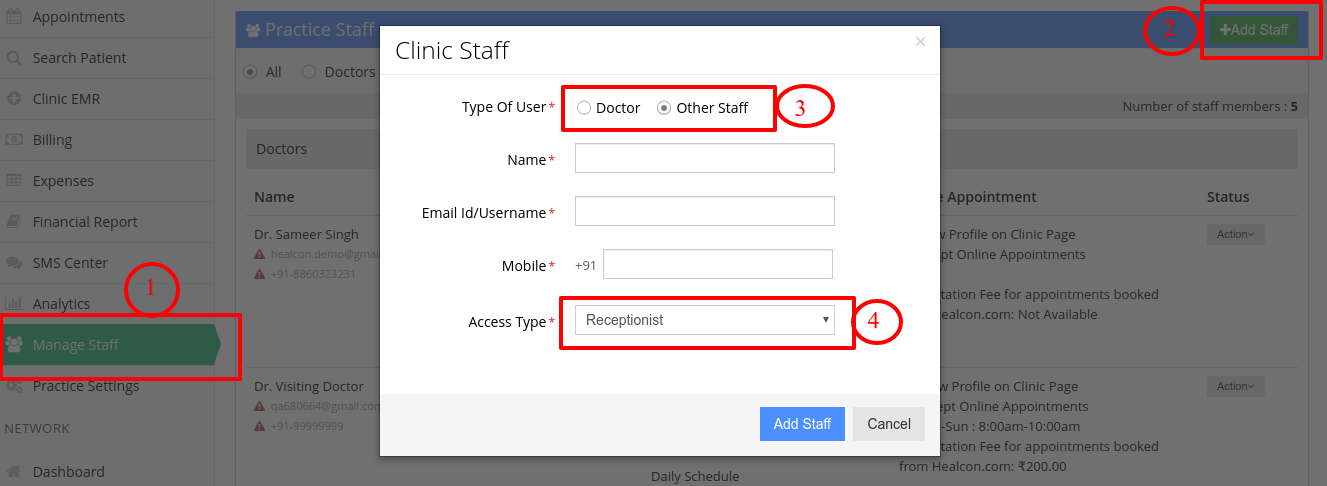Open Appointments in the sidebar

(79, 17)
